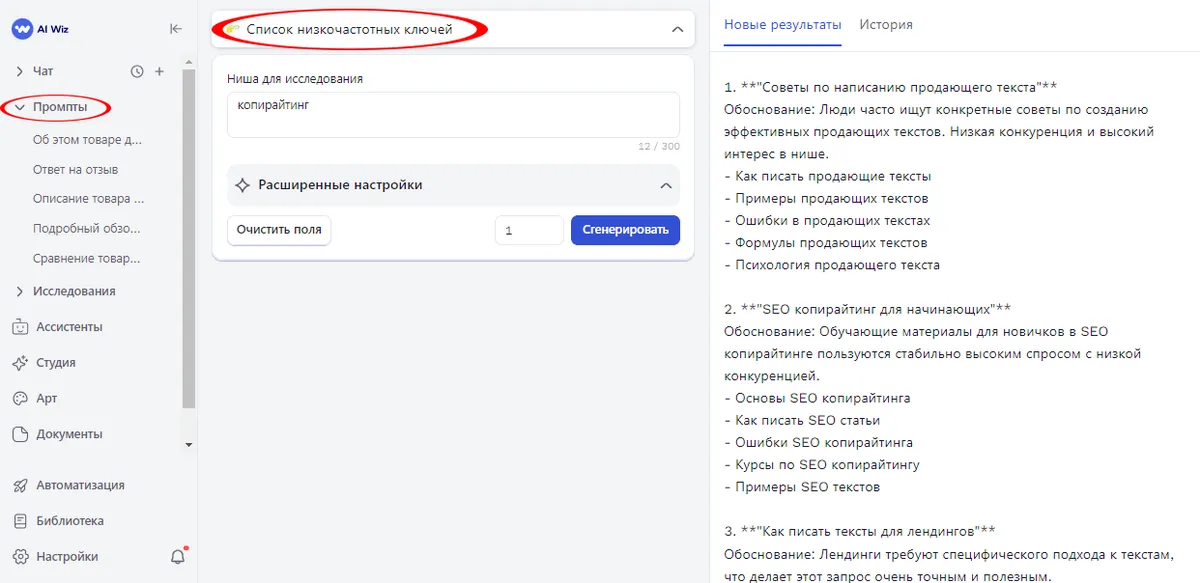The width and height of the screenshot is (1200, 583).
Task: Click the AI Wiz logo
Action: (40, 29)
